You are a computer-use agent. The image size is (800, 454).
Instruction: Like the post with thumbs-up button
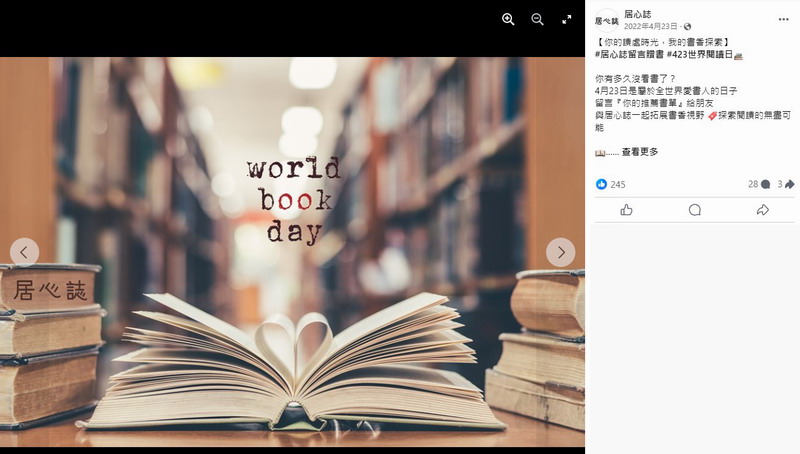coord(627,210)
